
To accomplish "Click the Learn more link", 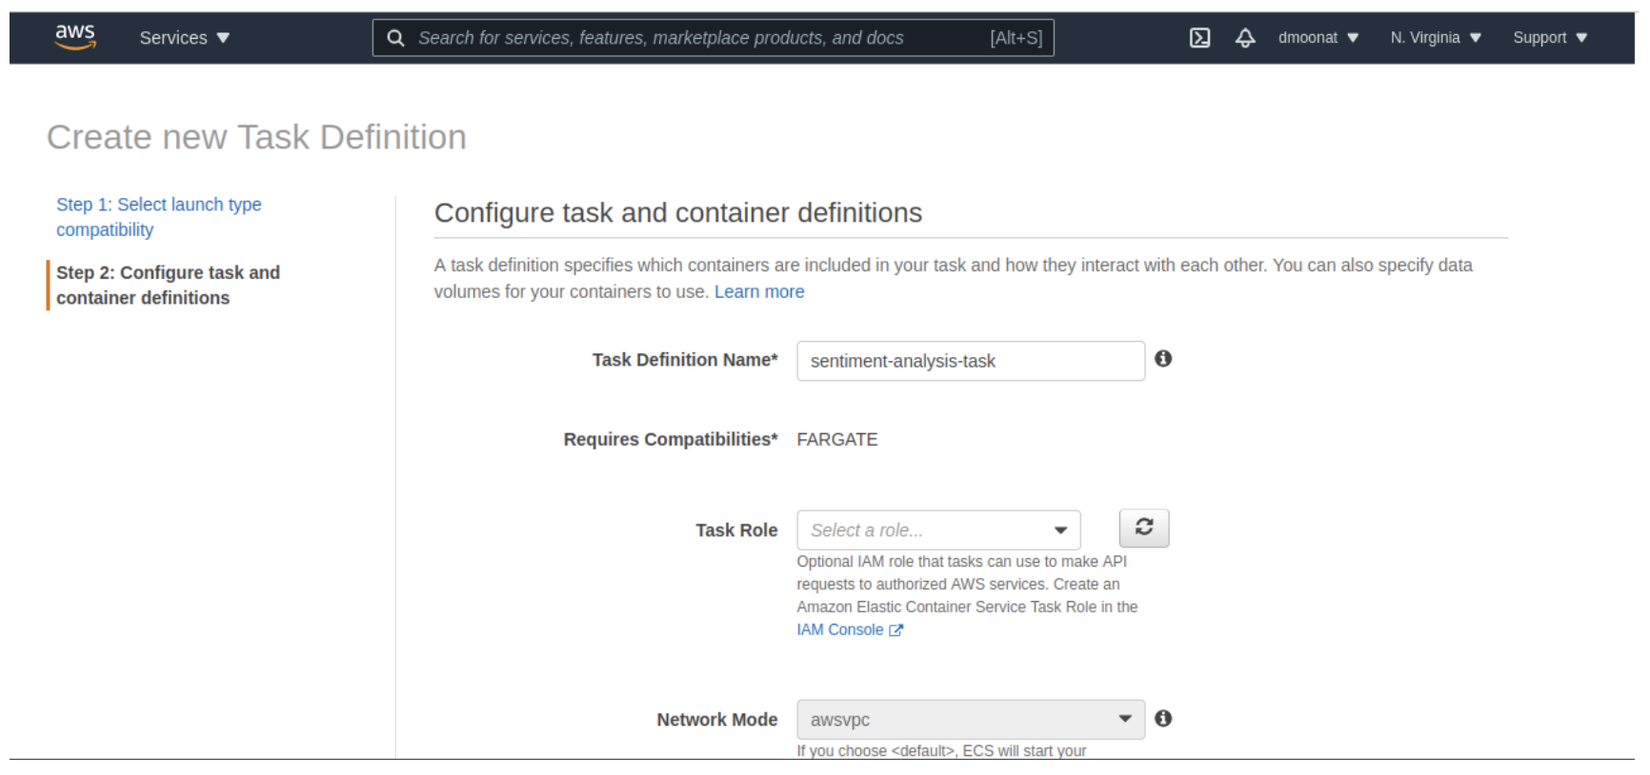I will (x=759, y=292).
